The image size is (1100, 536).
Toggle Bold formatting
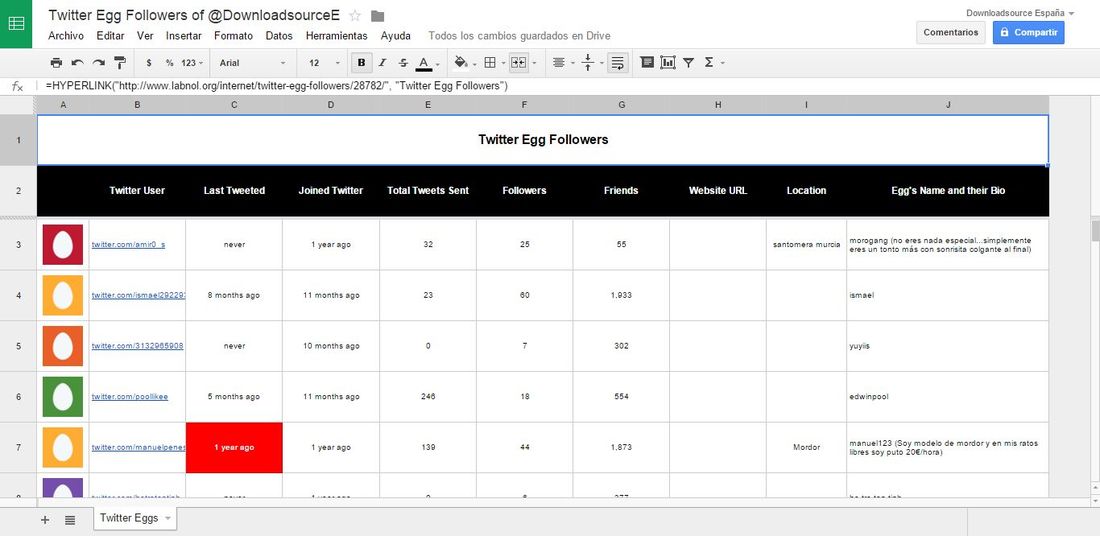(x=361, y=63)
